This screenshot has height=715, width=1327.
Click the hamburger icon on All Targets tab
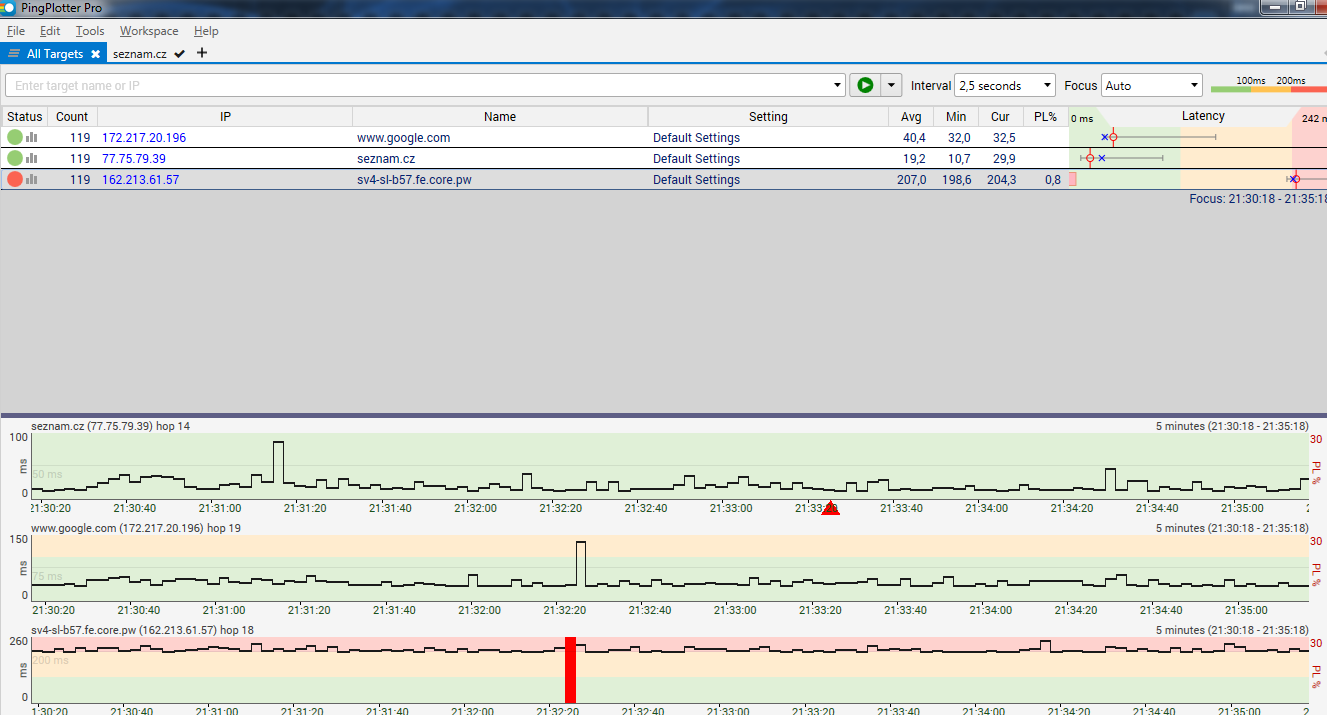[14, 54]
